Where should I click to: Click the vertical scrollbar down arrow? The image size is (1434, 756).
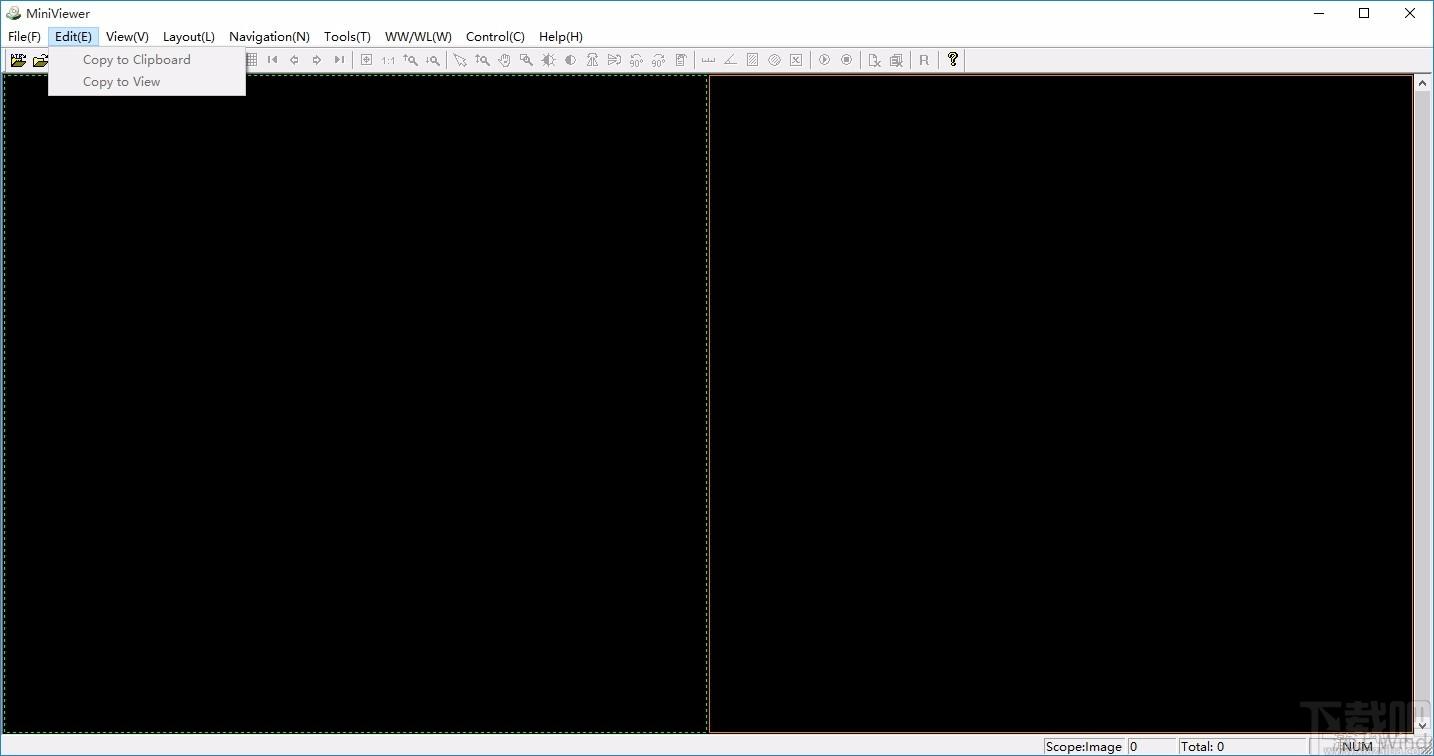[1423, 726]
